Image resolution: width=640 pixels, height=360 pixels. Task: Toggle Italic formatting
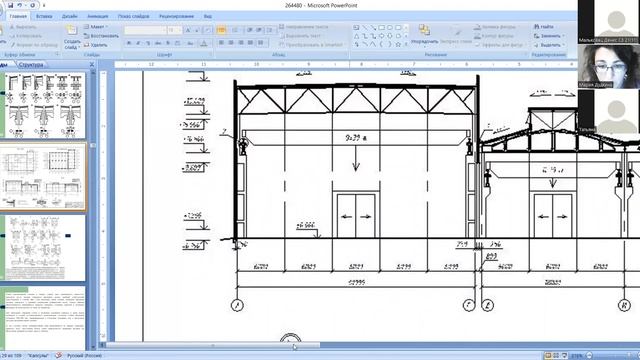pyautogui.click(x=138, y=43)
